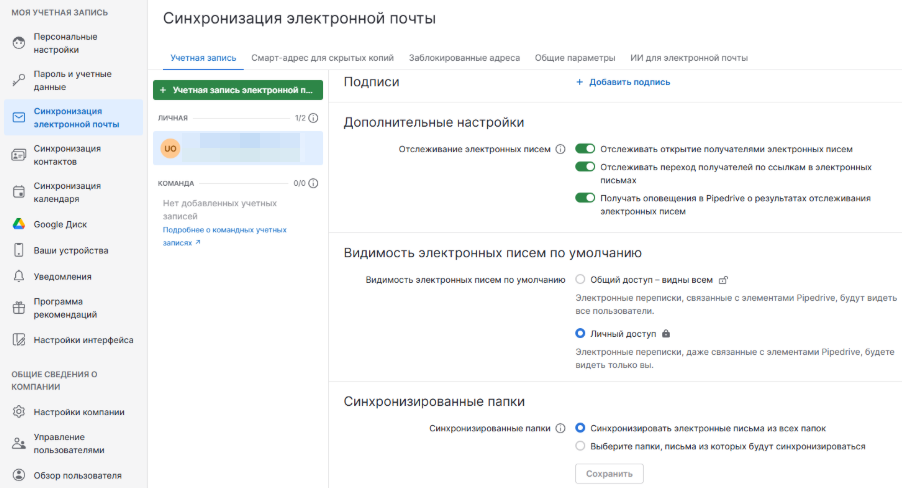
Task: Click info icon next to ЛИЧНАЯ 1/2
Action: [x=314, y=118]
